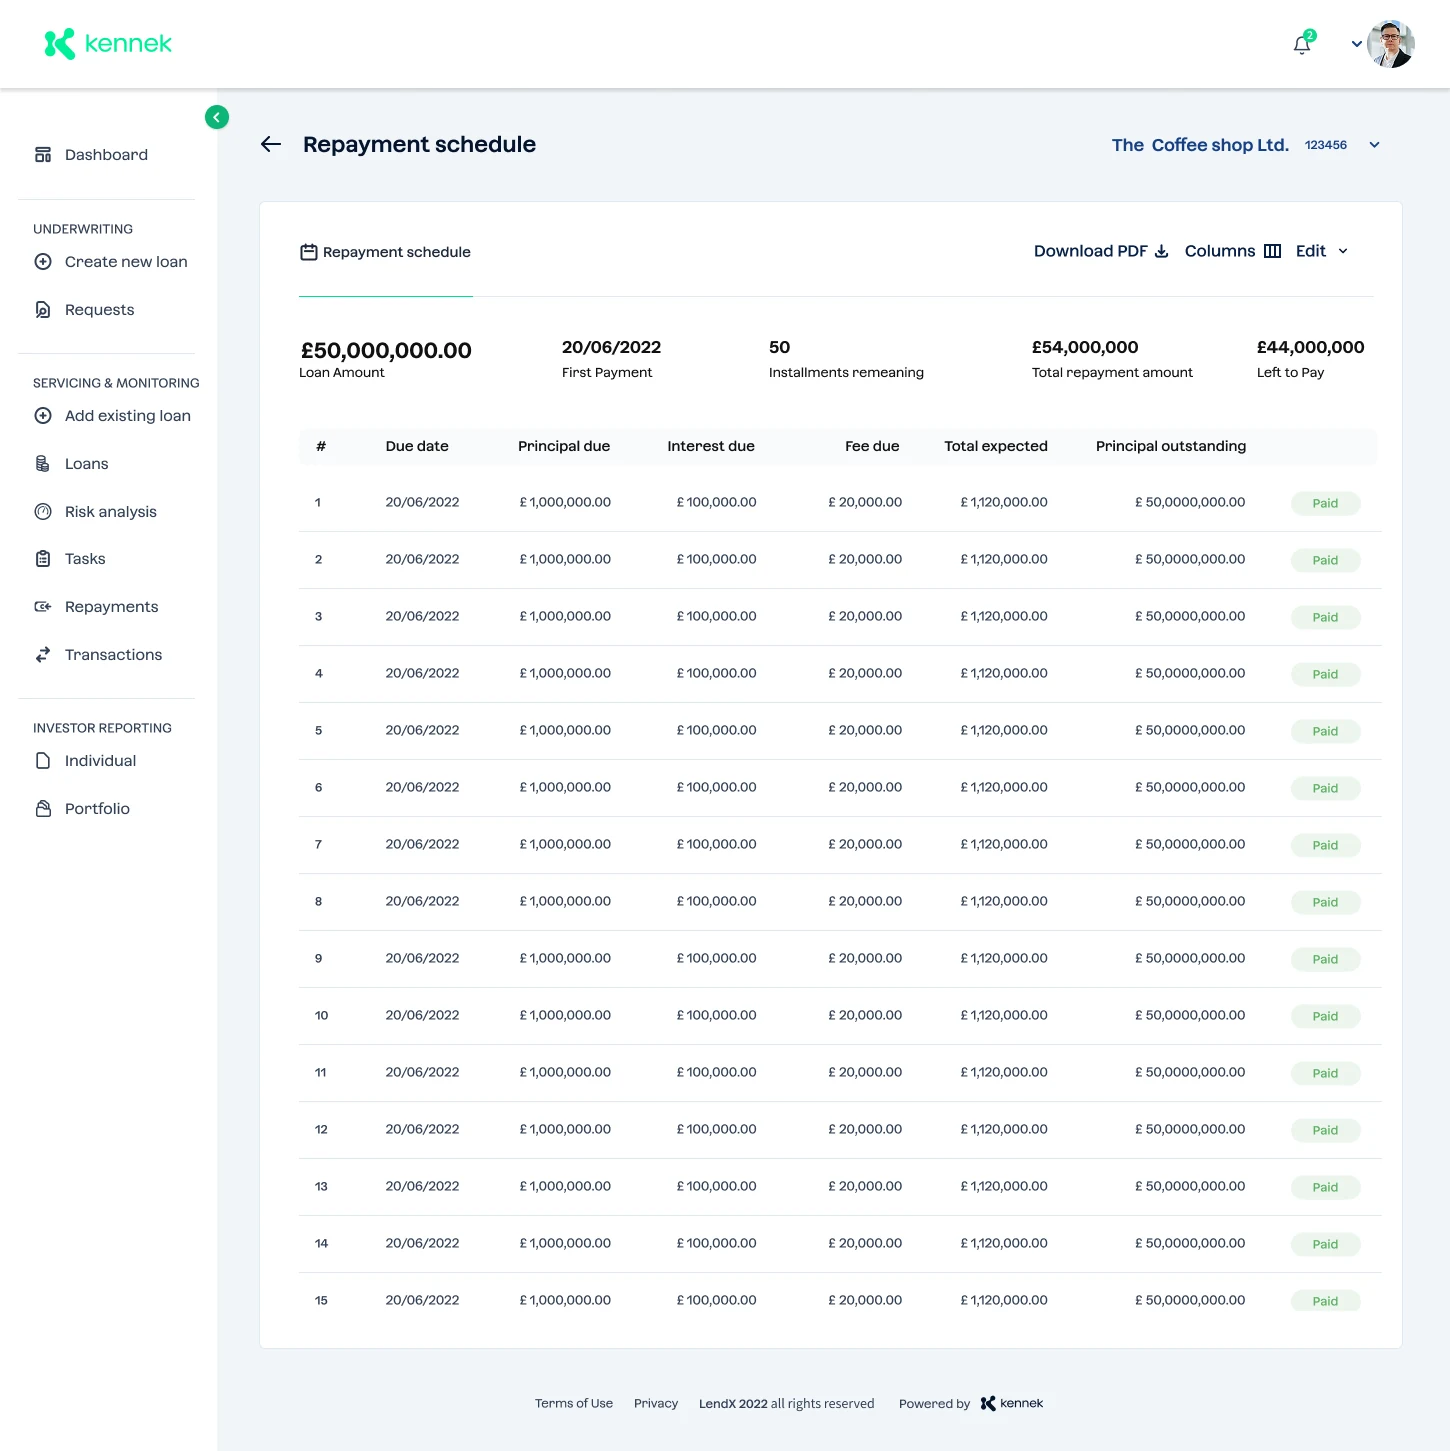Click the Paid badge on row 1
Image resolution: width=1450 pixels, height=1451 pixels.
click(1325, 503)
